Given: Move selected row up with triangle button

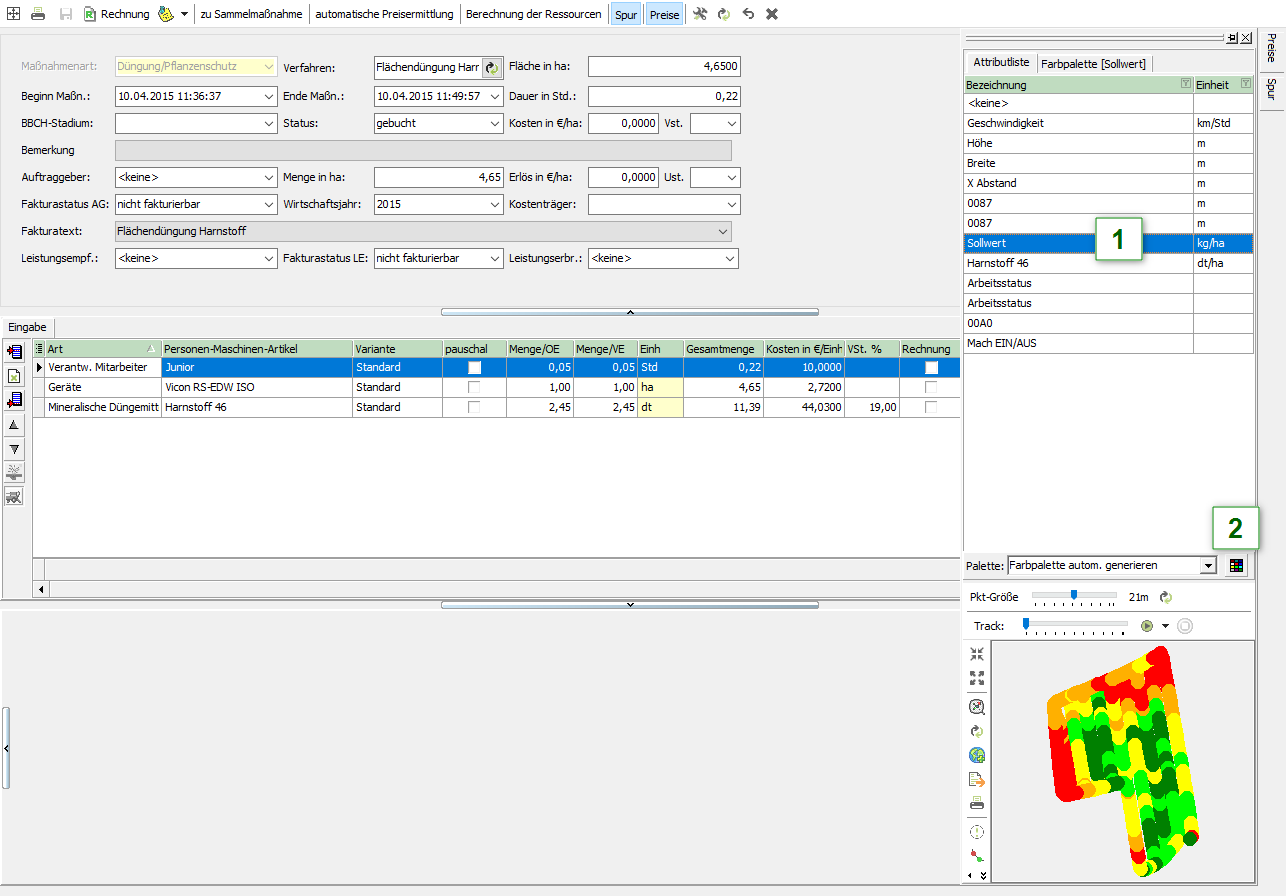Looking at the screenshot, I should click(x=15, y=425).
